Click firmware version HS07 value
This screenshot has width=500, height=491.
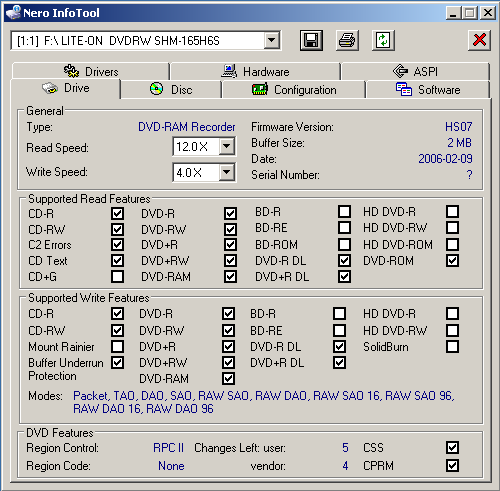(459, 127)
